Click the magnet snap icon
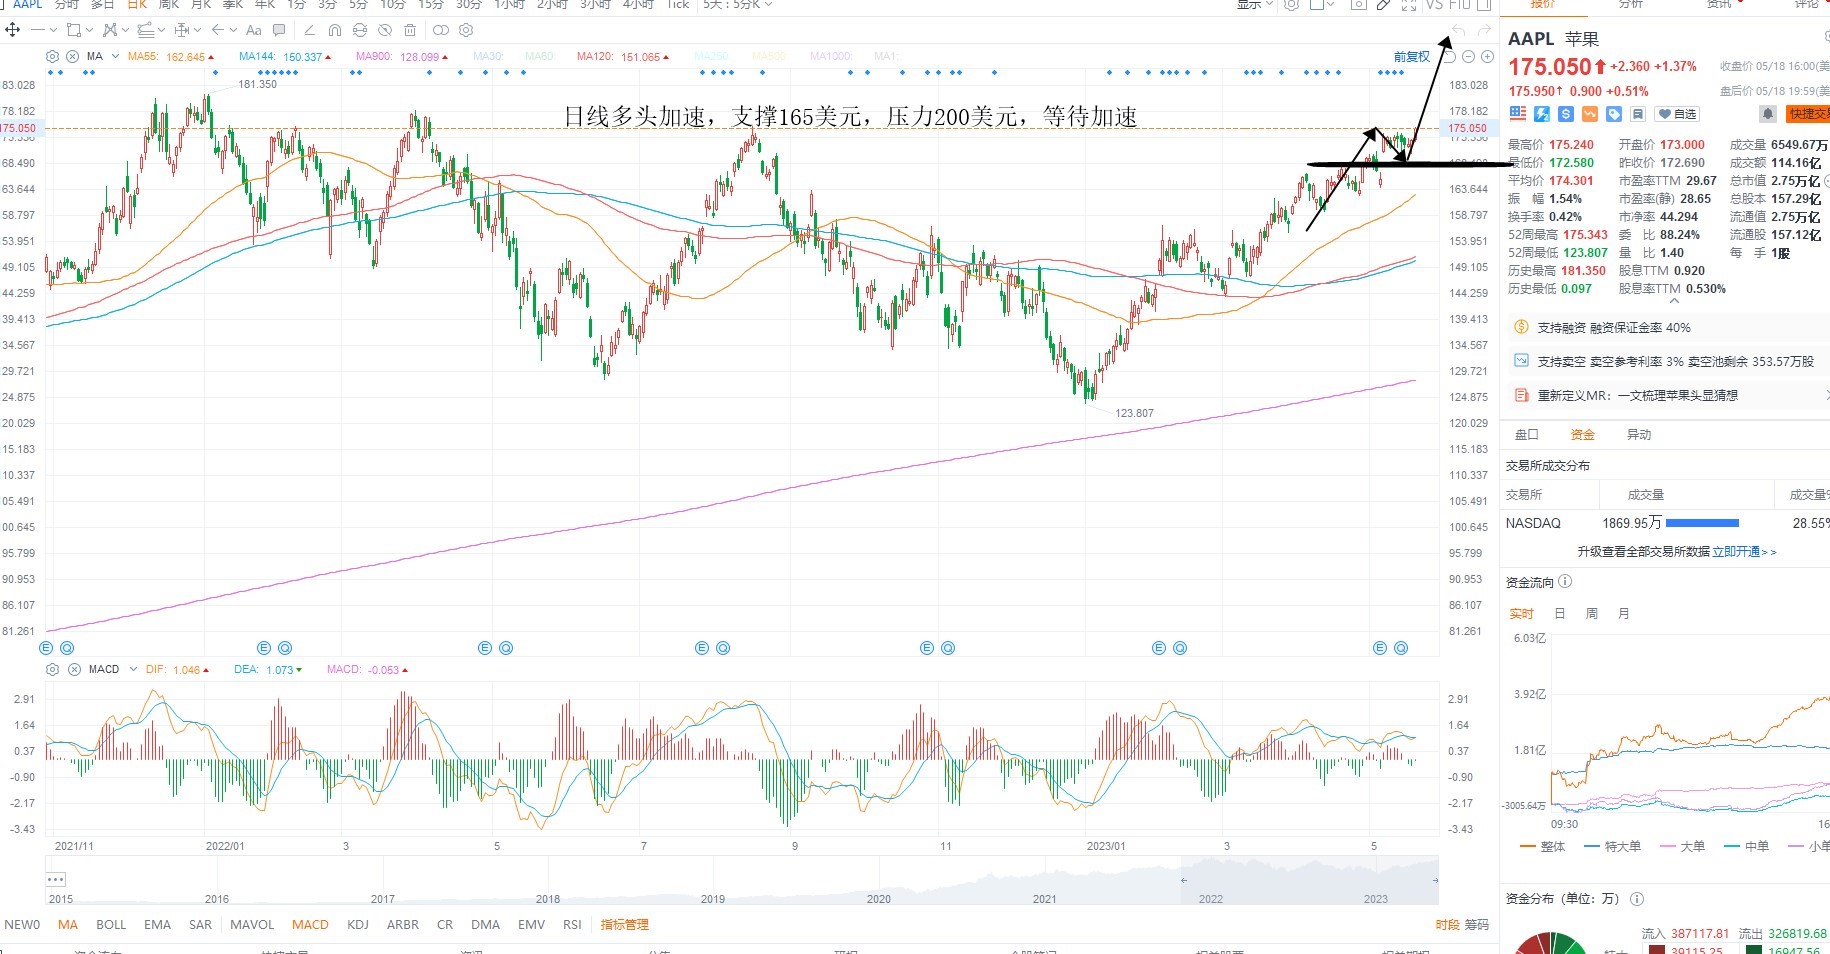This screenshot has height=954, width=1830. [x=335, y=30]
